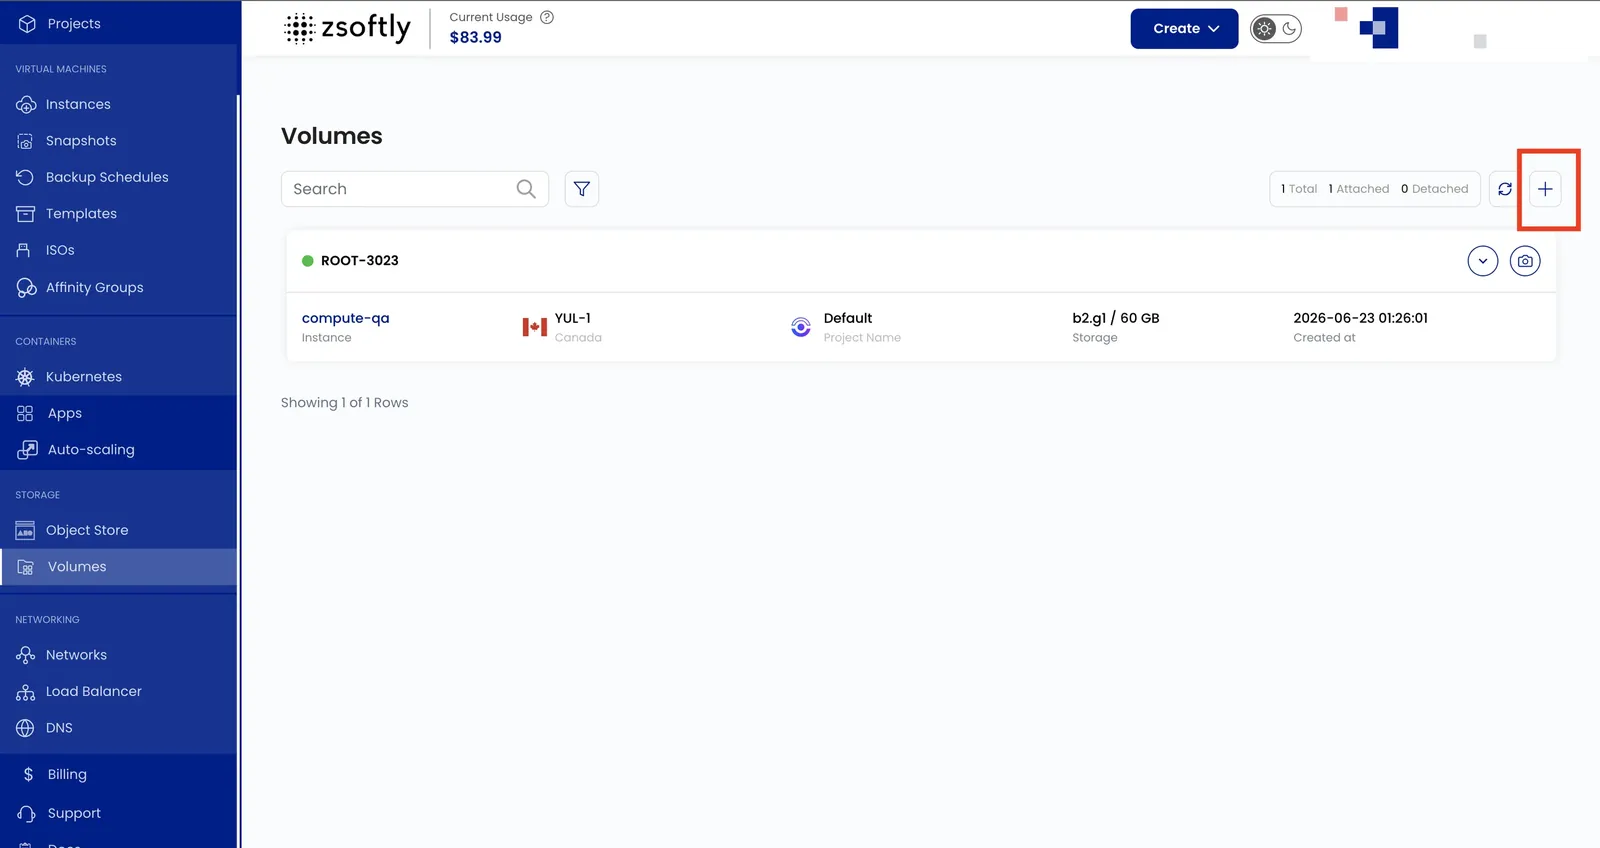Viewport: 1600px width, 848px height.
Task: Click the '2026-06-23 01:26:01' created date
Action: click(x=1361, y=318)
